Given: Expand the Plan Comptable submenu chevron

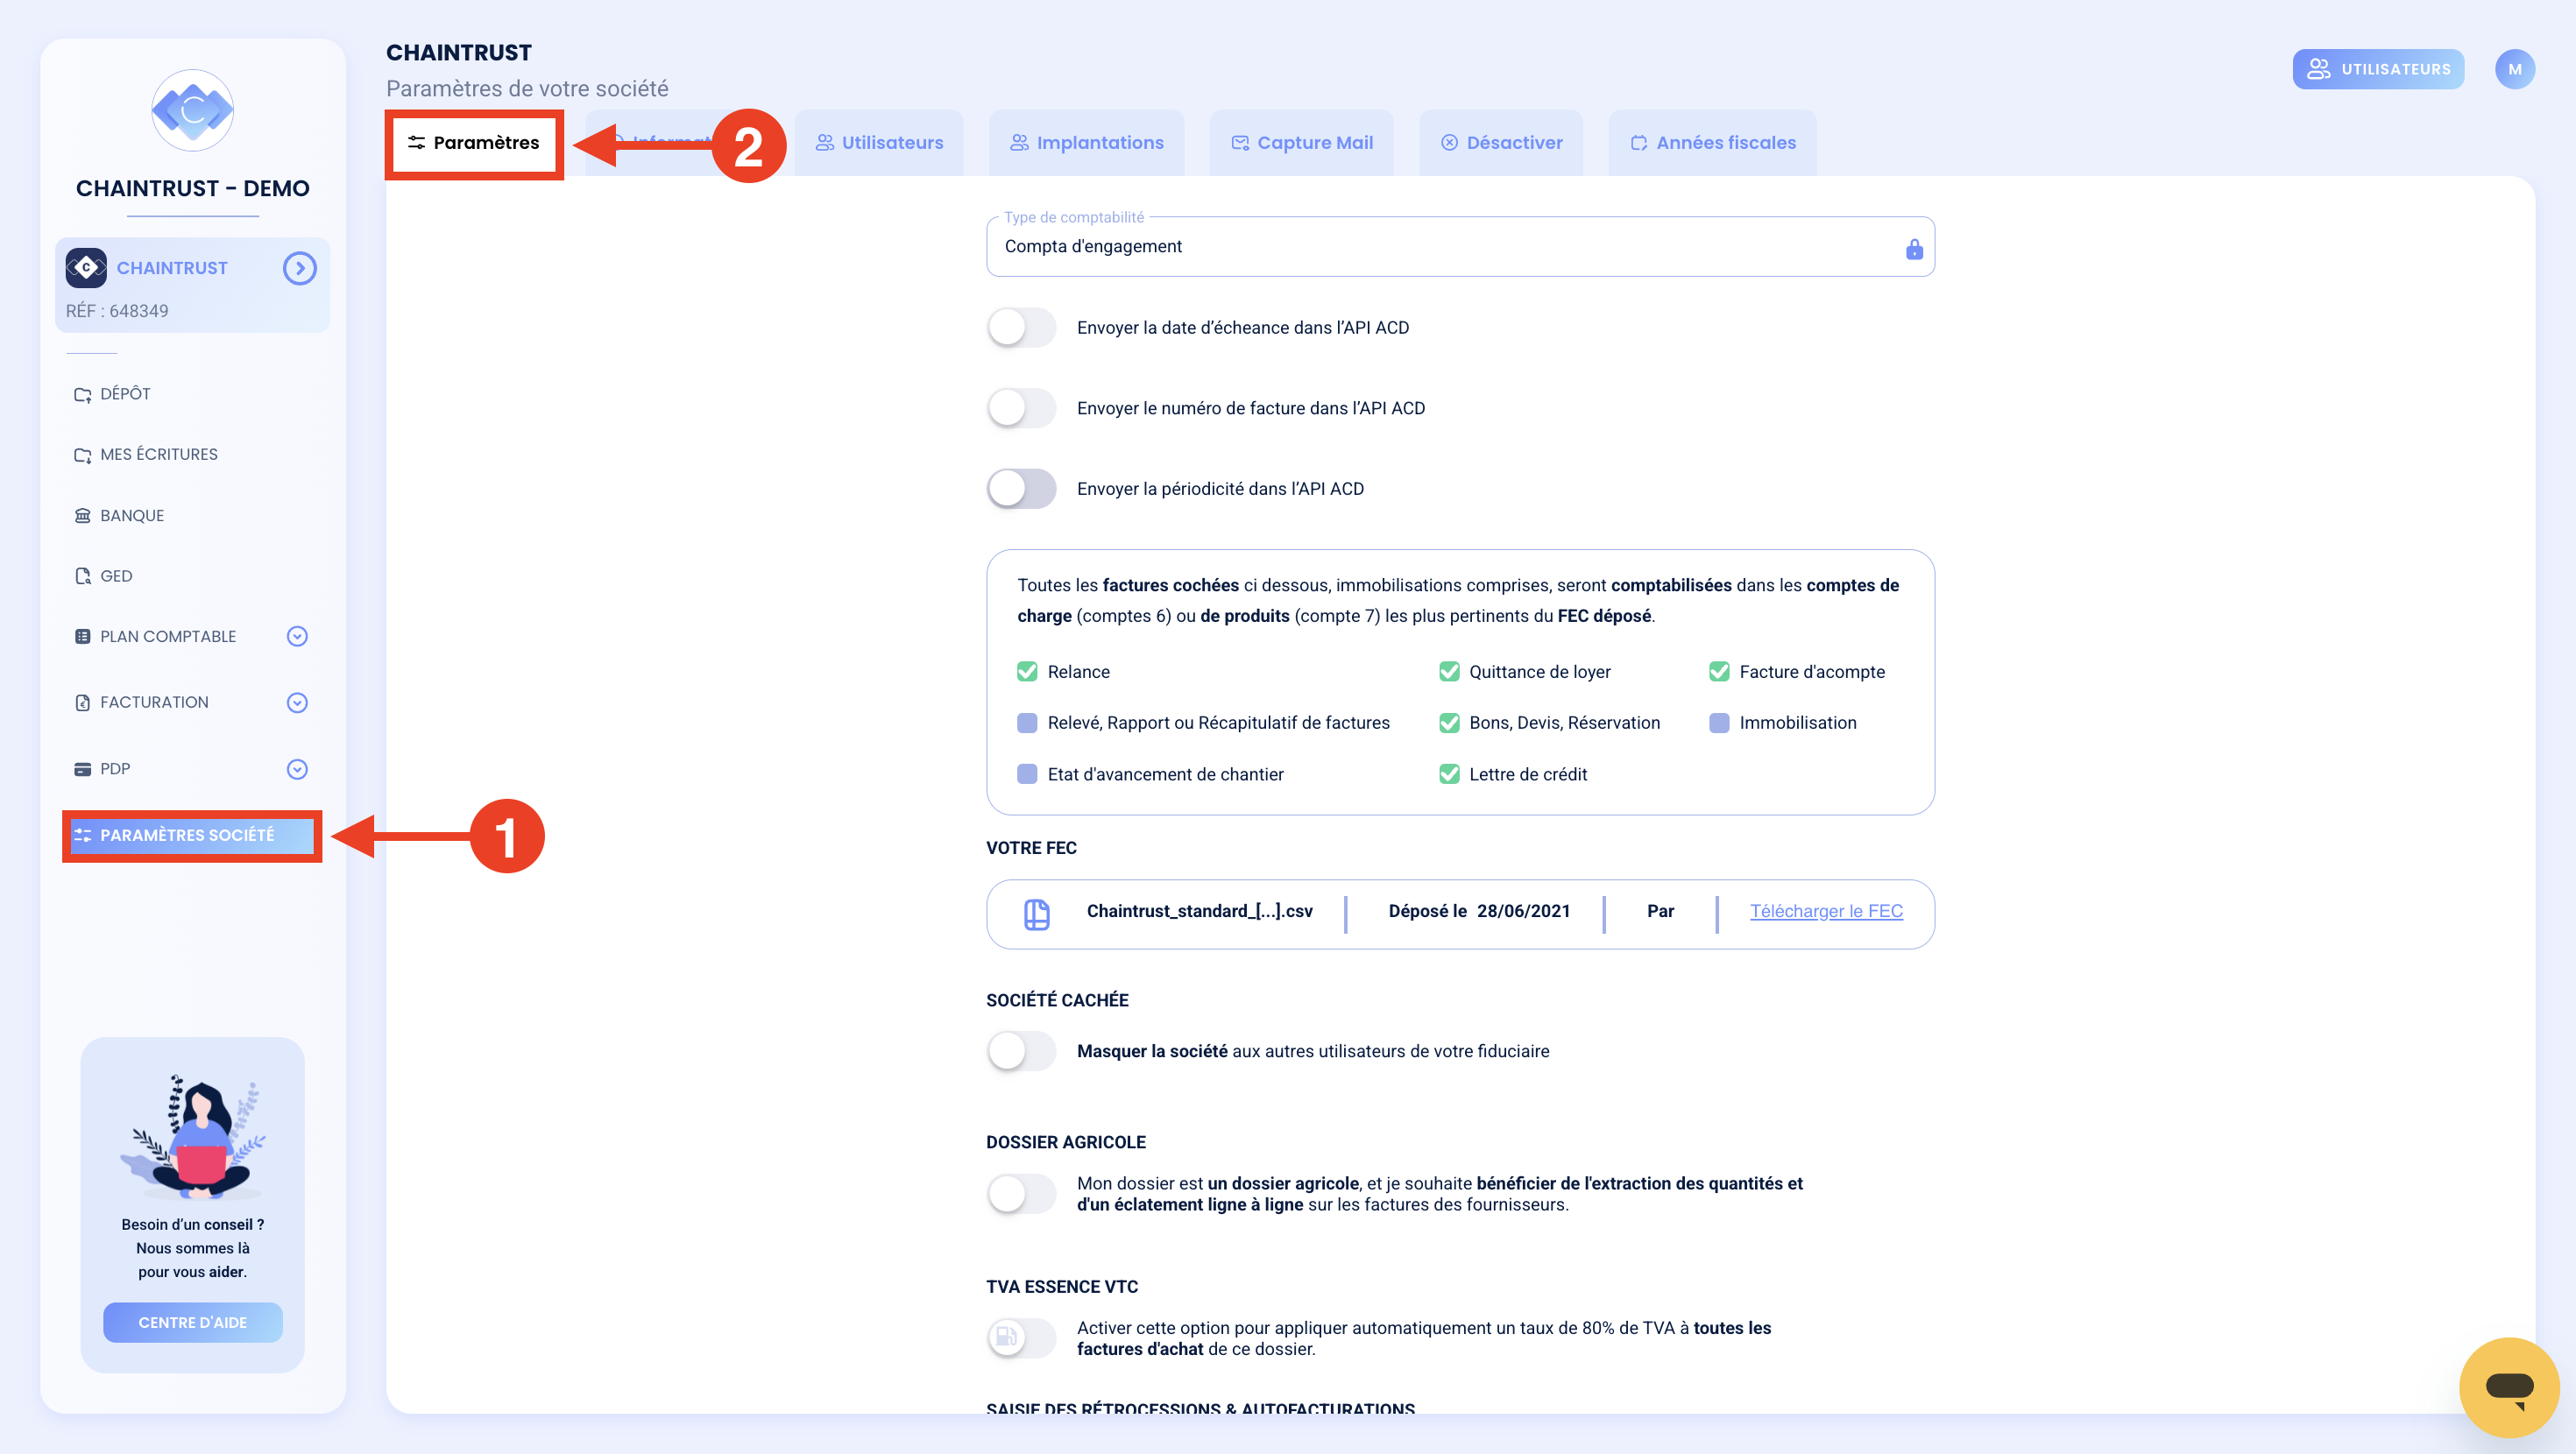Looking at the screenshot, I should (x=297, y=637).
